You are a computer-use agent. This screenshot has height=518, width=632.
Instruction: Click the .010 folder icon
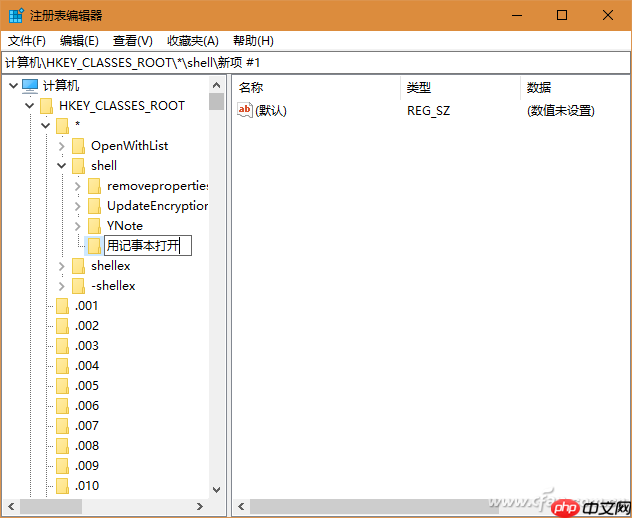point(62,486)
